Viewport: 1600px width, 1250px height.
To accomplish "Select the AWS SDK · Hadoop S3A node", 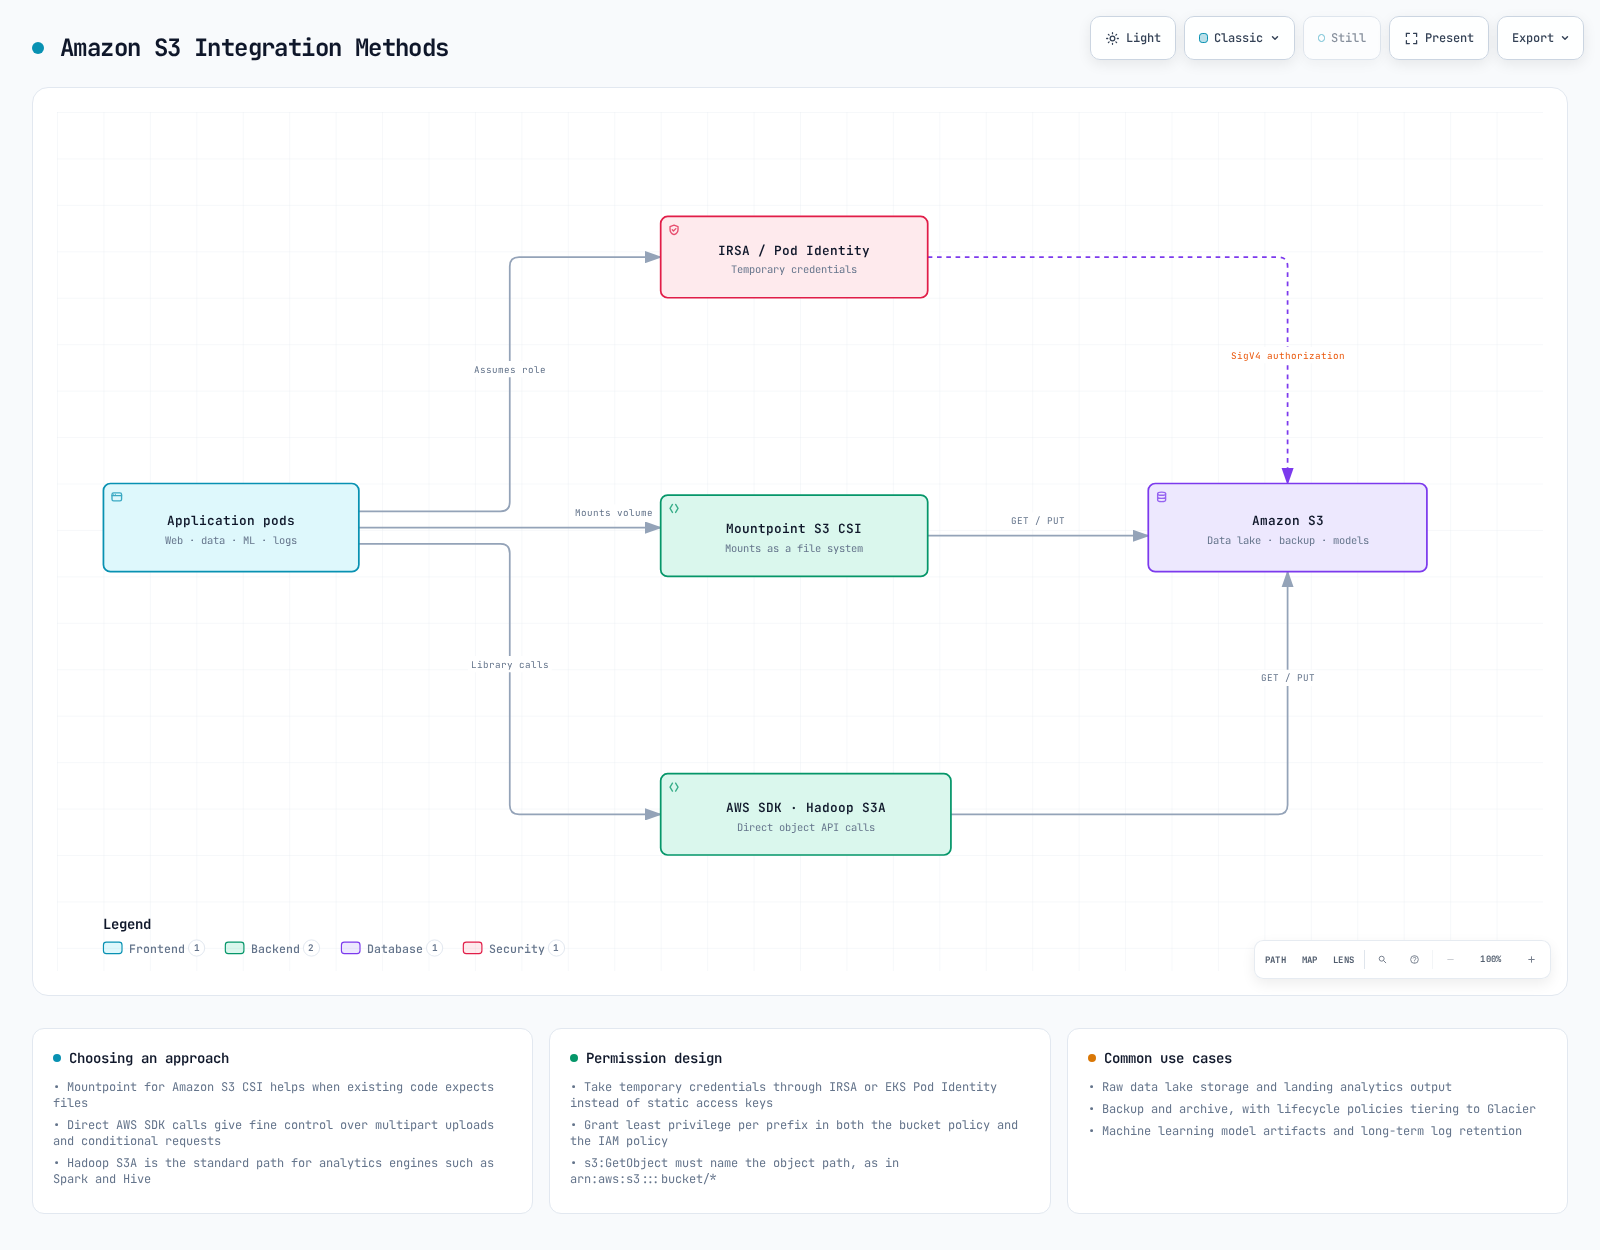I will pos(806,814).
